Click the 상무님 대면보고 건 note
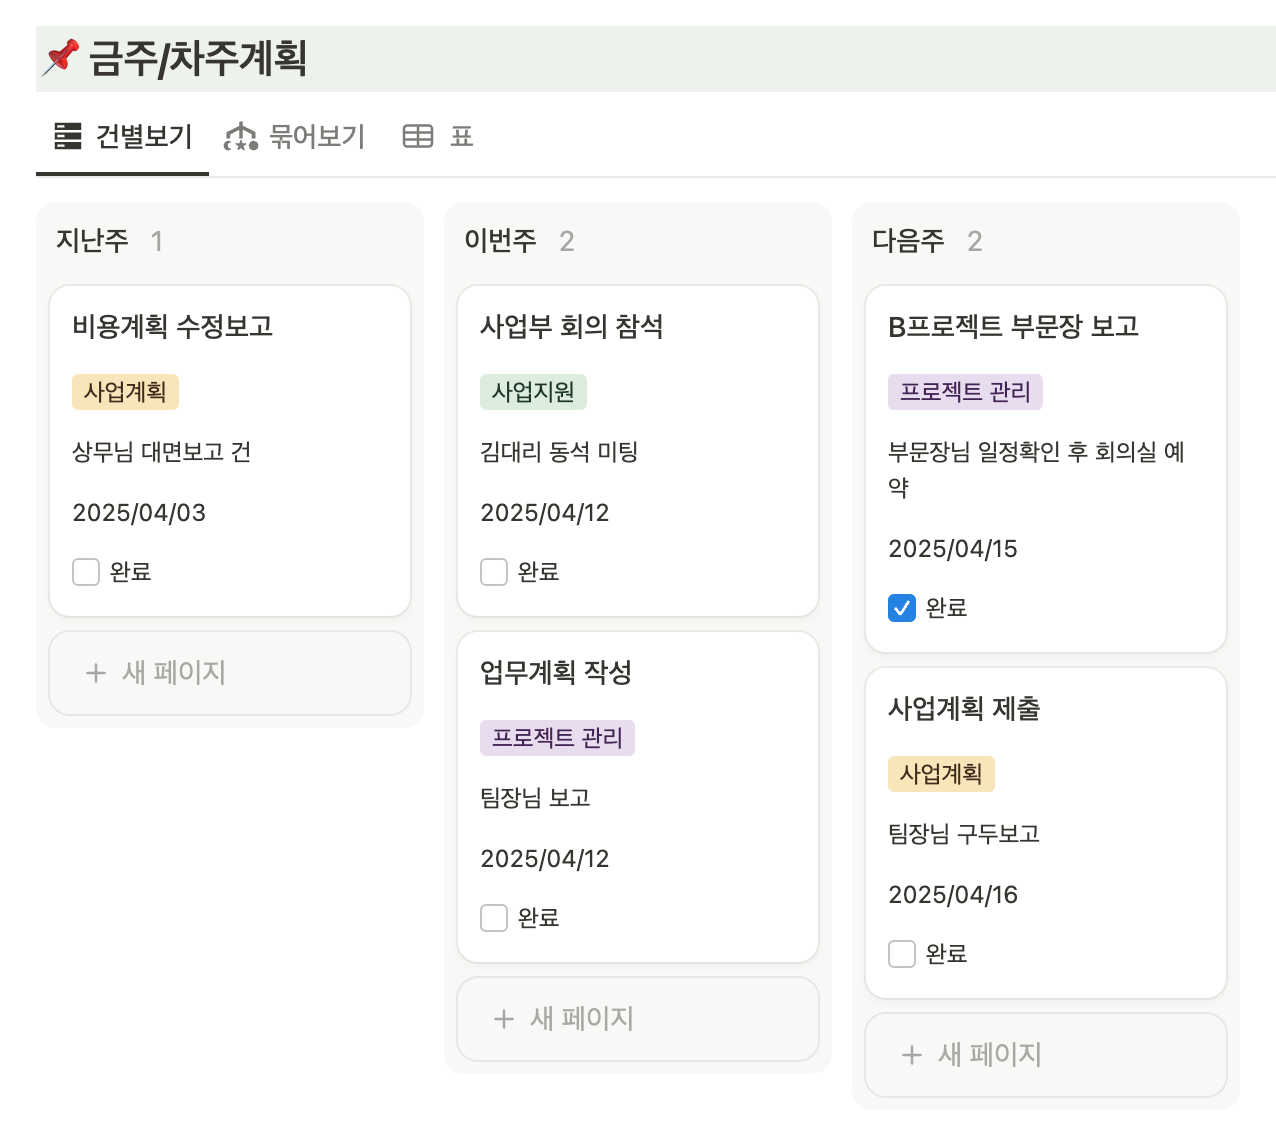This screenshot has height=1140, width=1276. [161, 452]
